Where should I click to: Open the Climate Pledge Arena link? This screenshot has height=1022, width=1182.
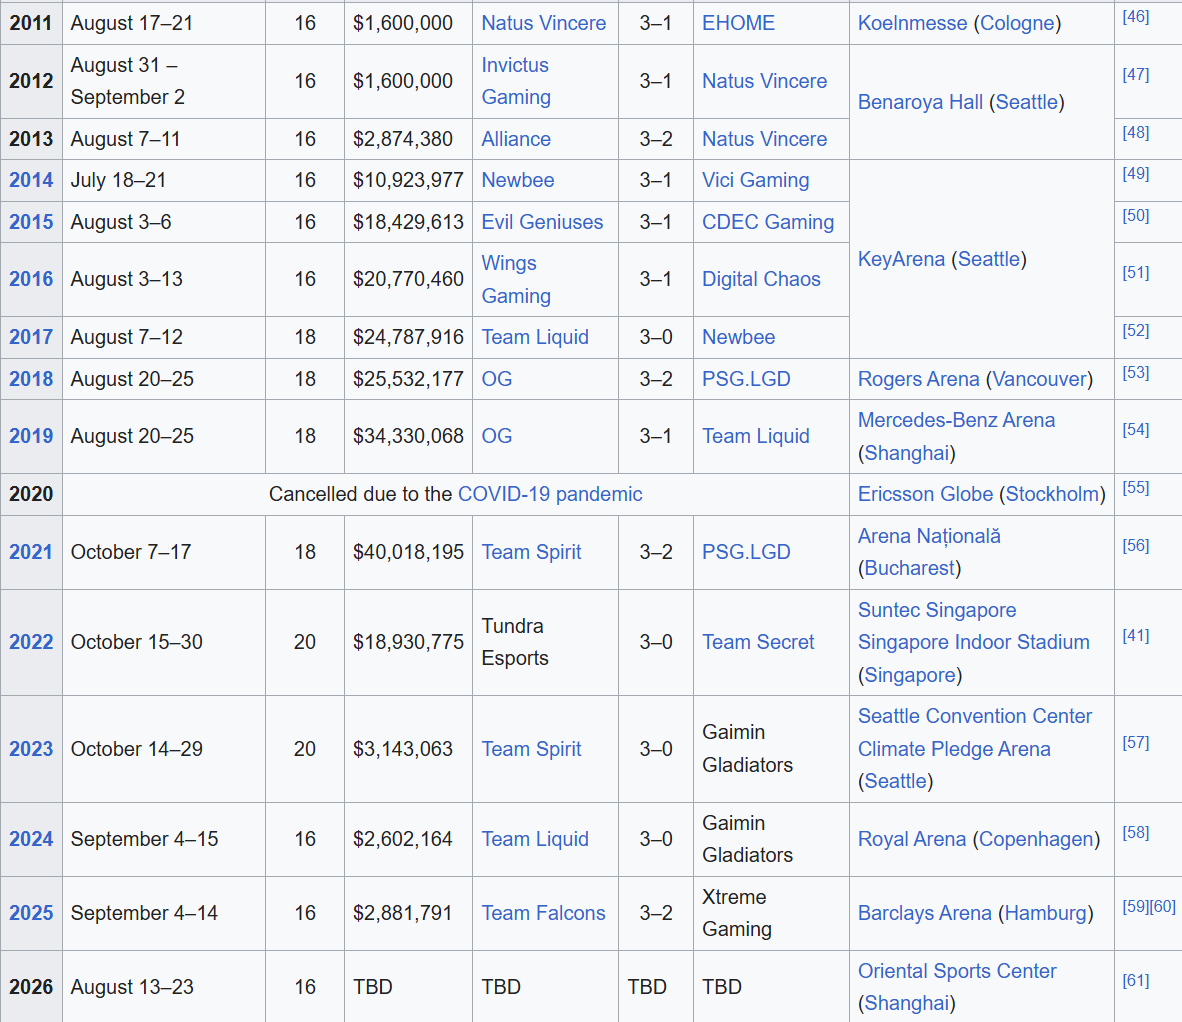(x=954, y=748)
